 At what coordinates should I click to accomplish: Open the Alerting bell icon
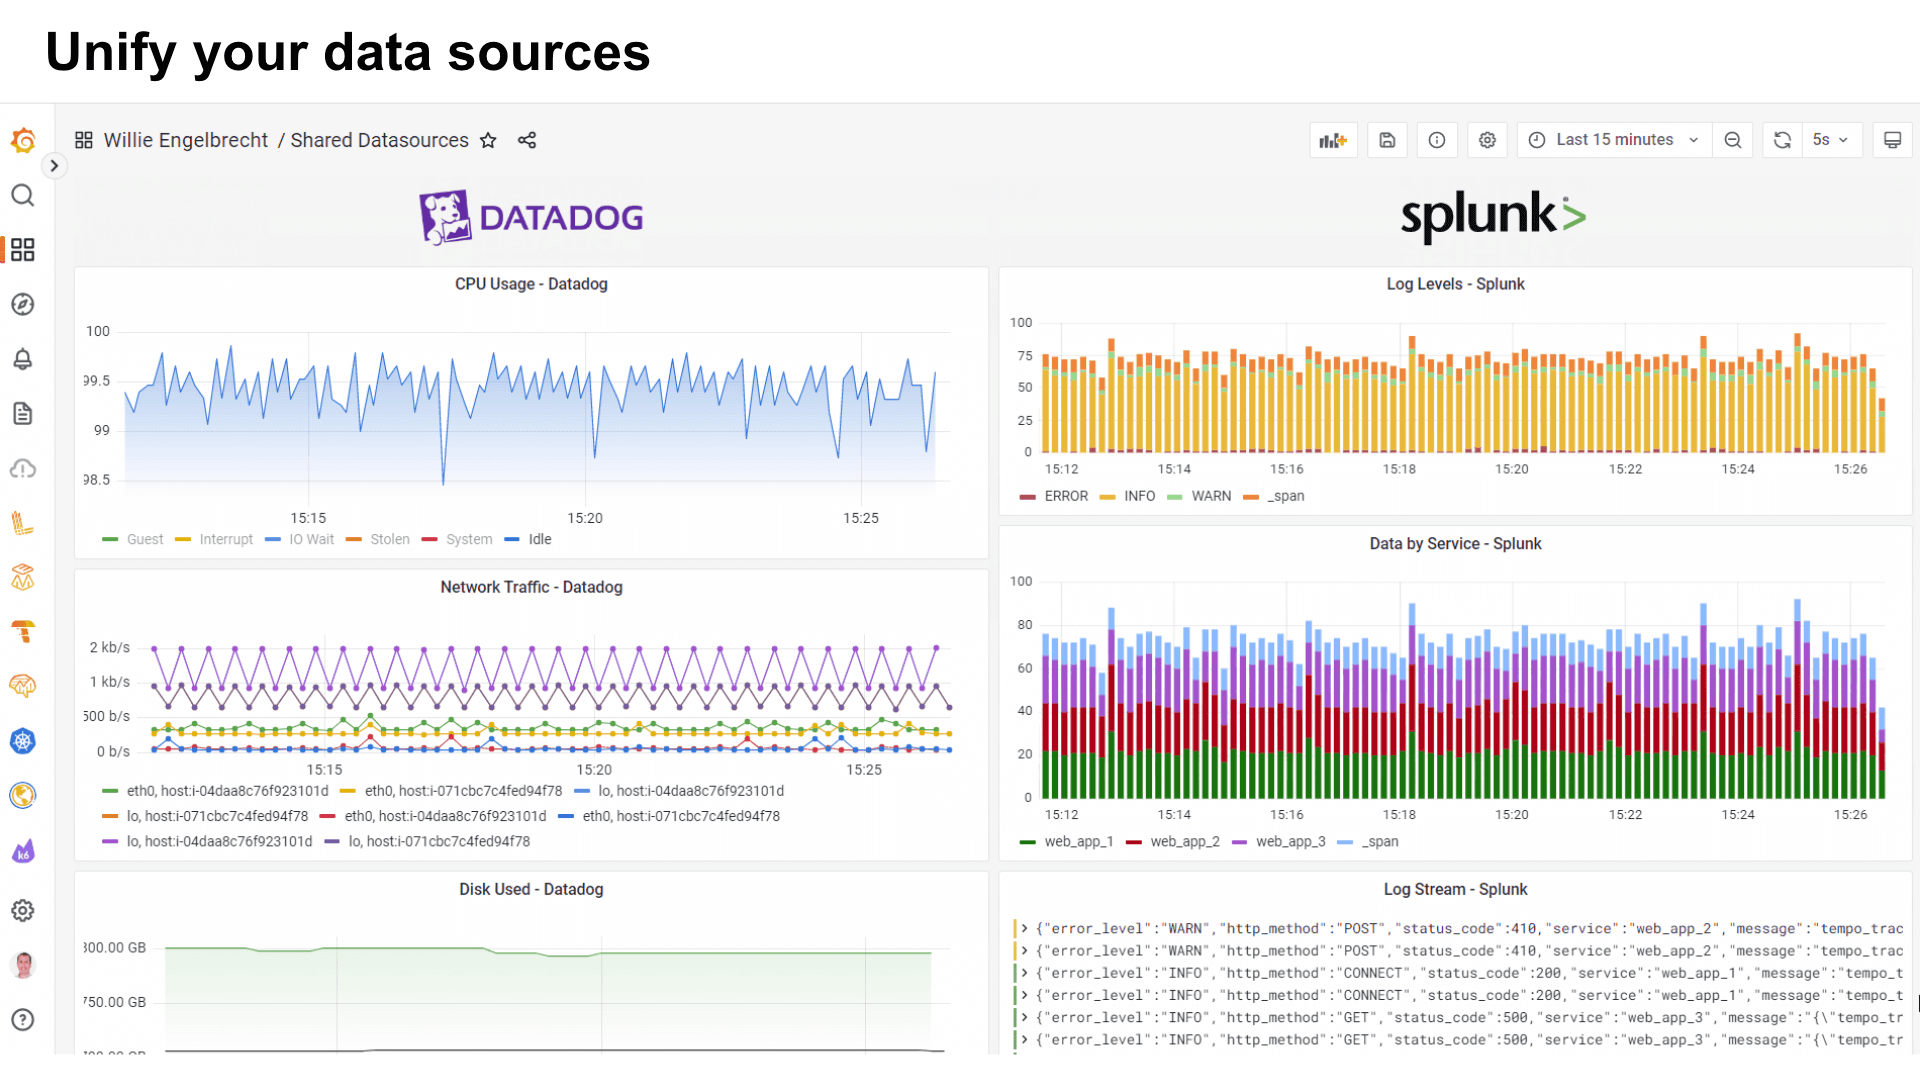click(x=23, y=360)
